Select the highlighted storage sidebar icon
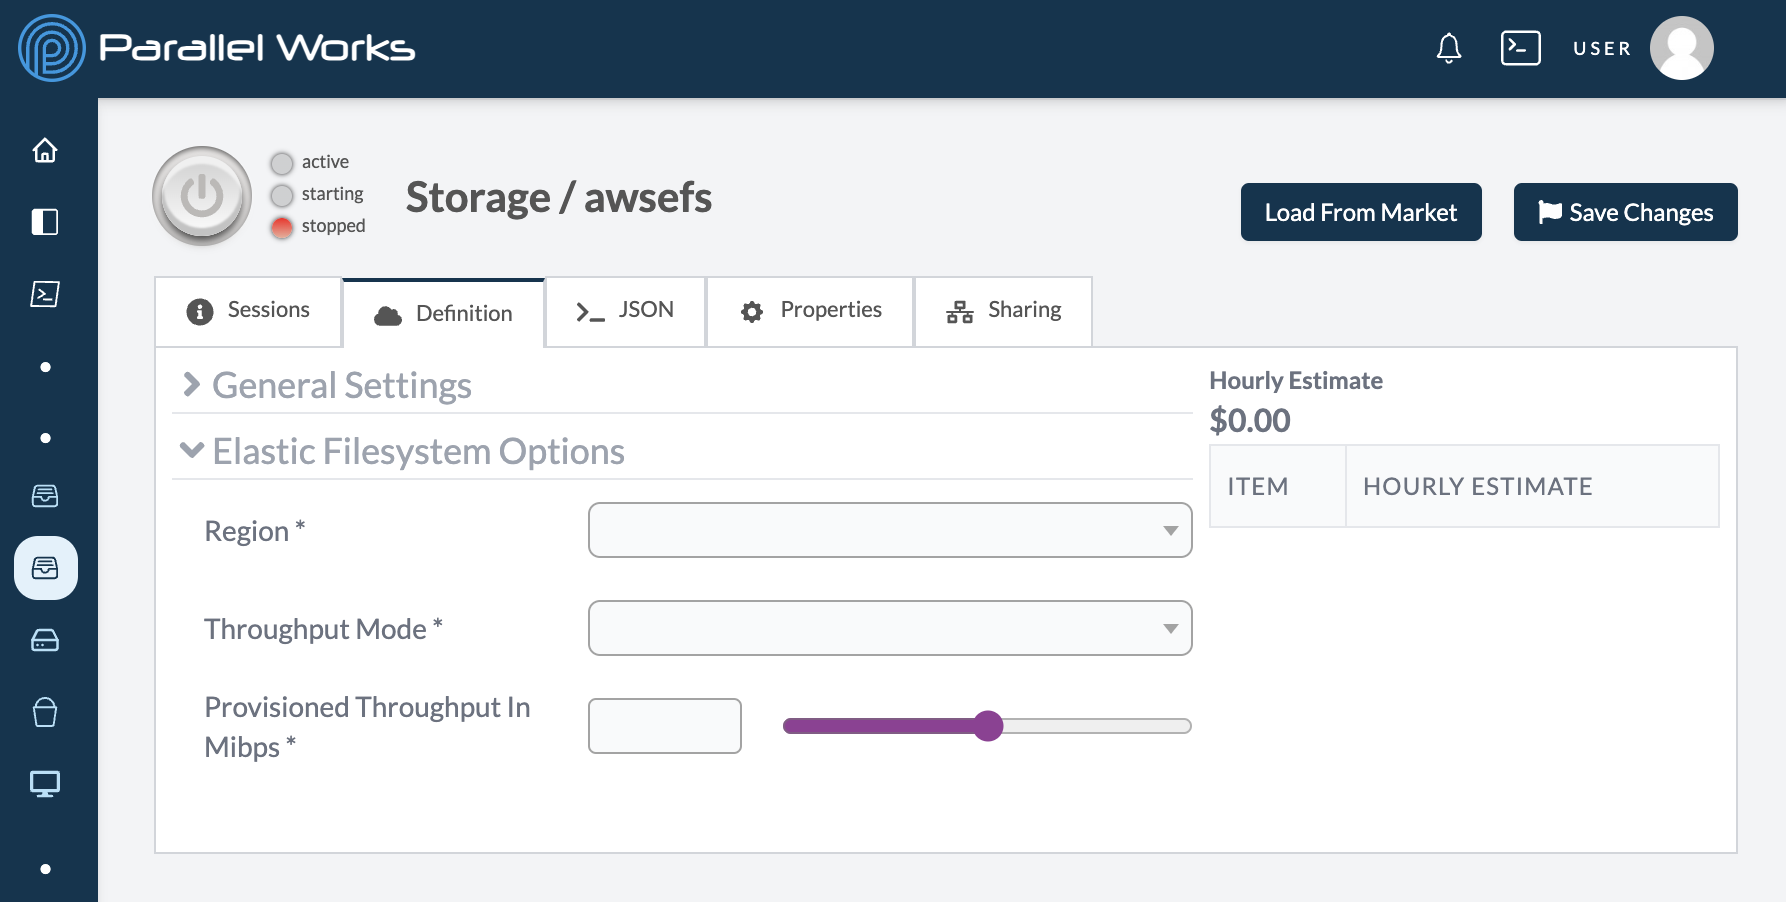1786x902 pixels. pos(46,568)
